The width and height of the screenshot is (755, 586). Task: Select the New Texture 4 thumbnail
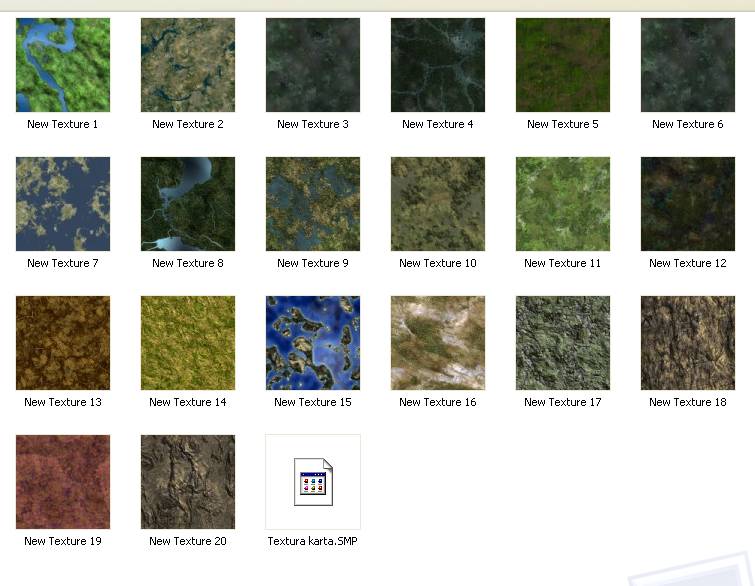click(x=438, y=65)
